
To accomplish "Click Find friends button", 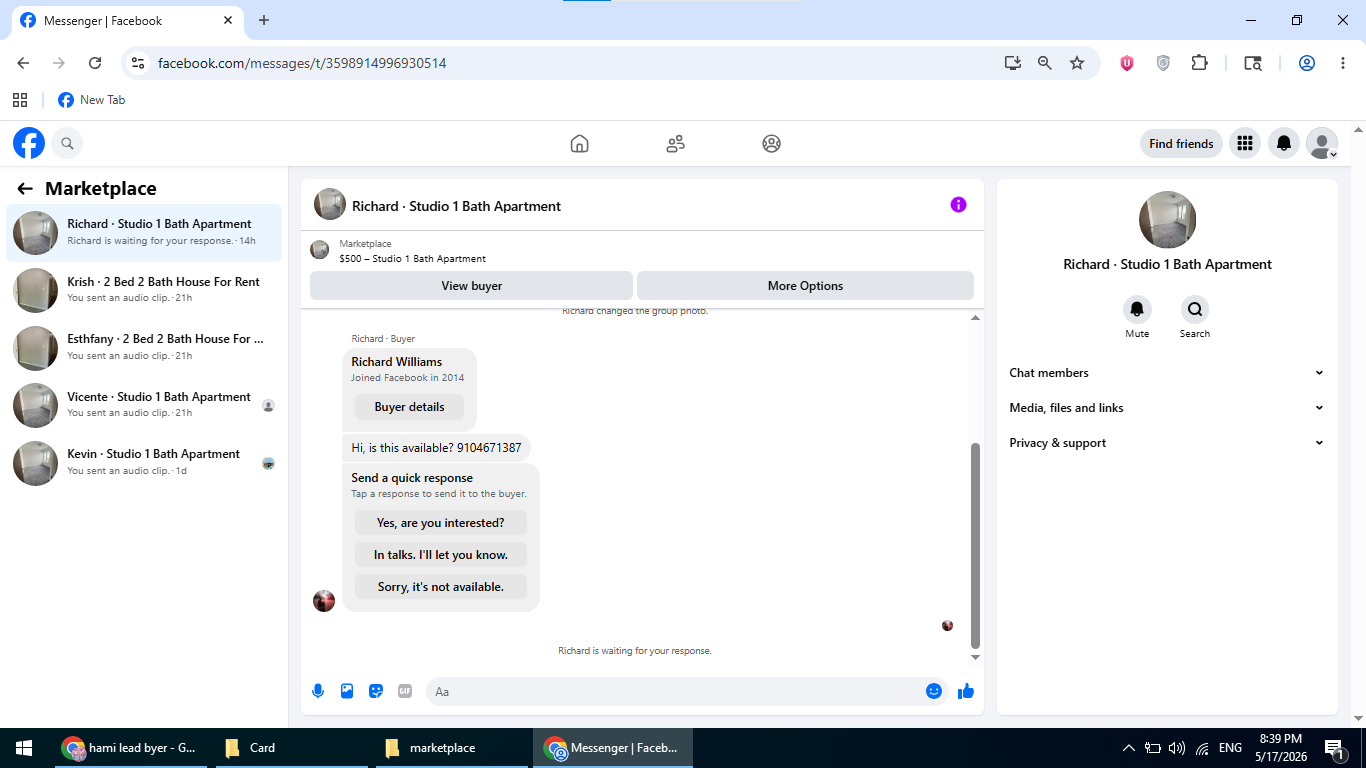I will pyautogui.click(x=1181, y=144).
